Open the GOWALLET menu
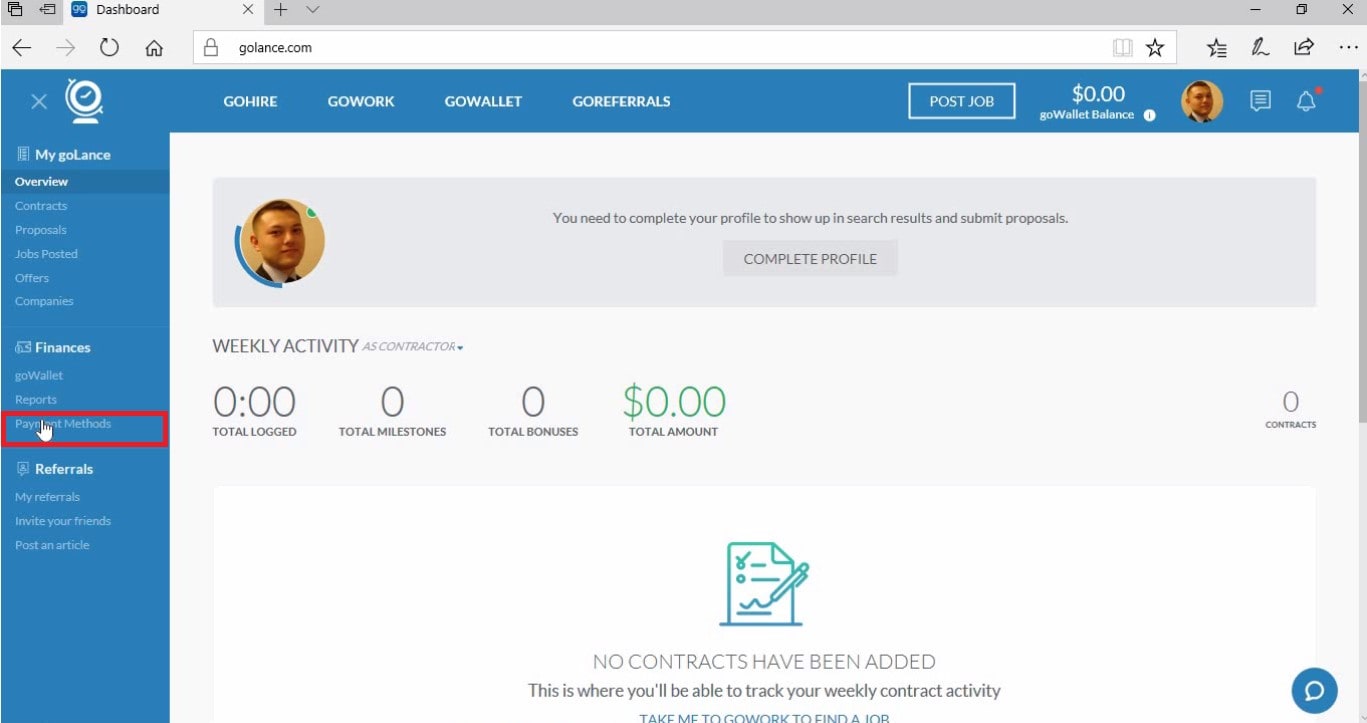 pos(483,101)
